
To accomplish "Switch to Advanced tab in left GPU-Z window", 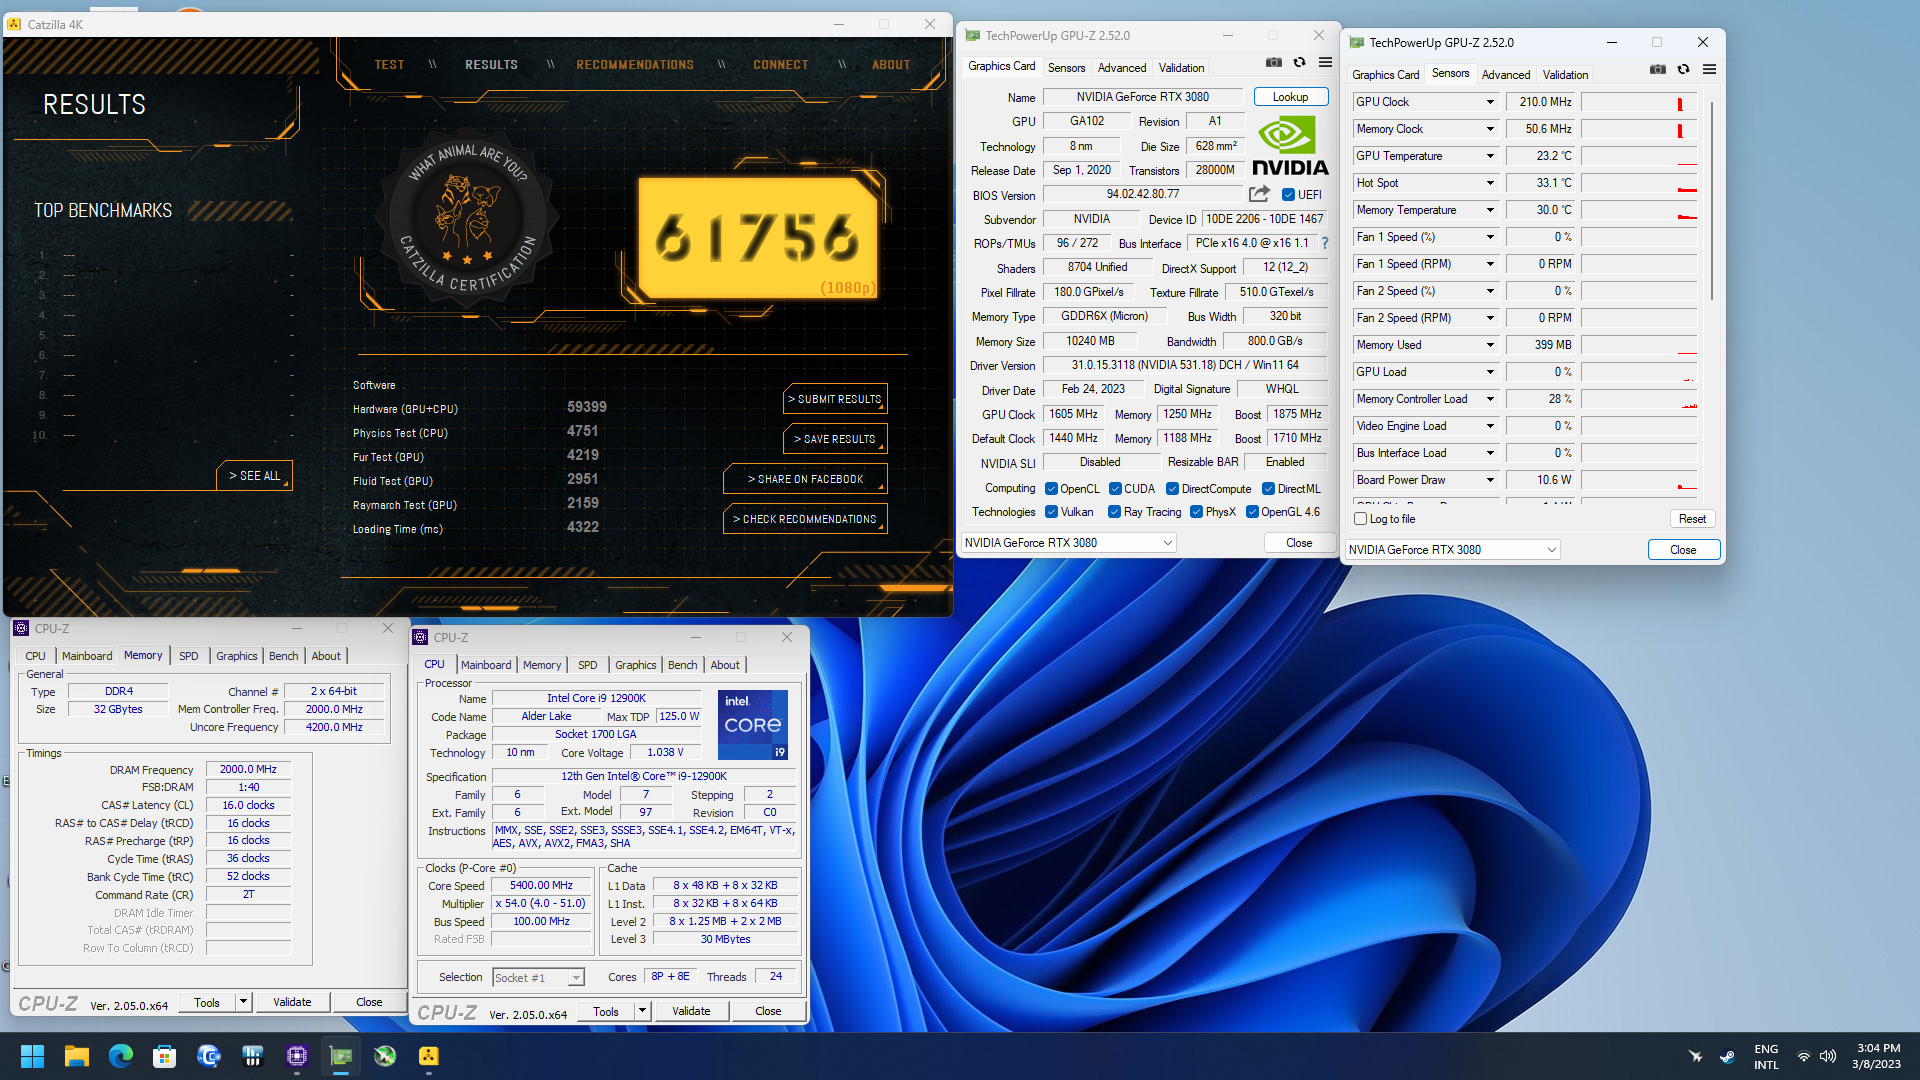I will 1122,68.
